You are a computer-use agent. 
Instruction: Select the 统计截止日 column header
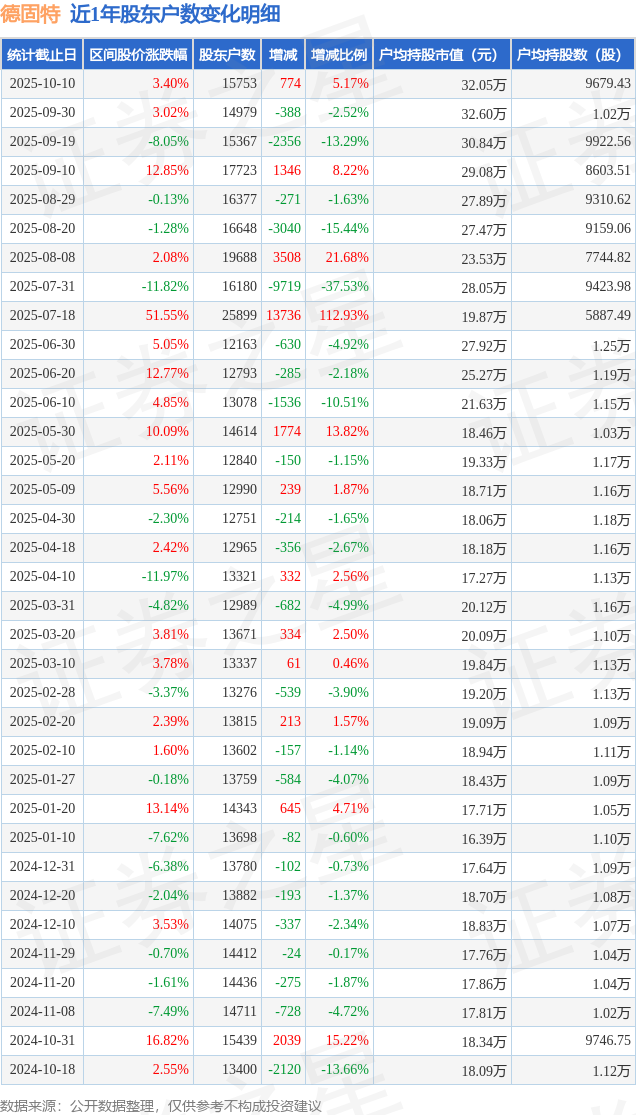(42, 55)
